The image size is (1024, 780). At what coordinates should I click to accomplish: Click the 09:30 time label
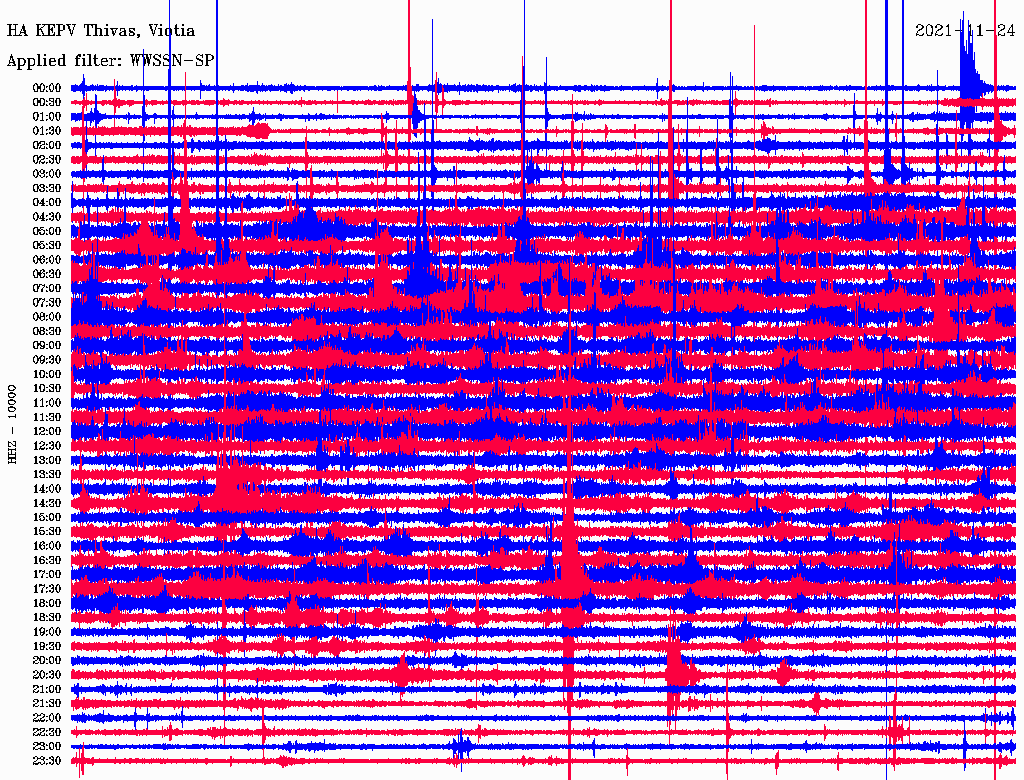(x=47, y=360)
